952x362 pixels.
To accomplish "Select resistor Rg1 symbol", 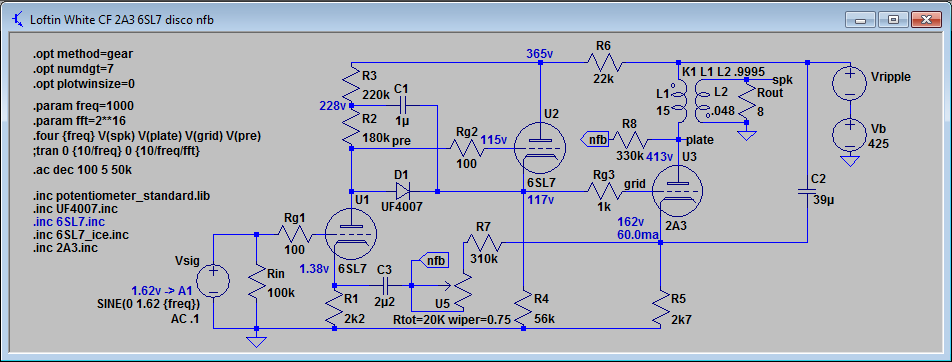I will pyautogui.click(x=295, y=234).
